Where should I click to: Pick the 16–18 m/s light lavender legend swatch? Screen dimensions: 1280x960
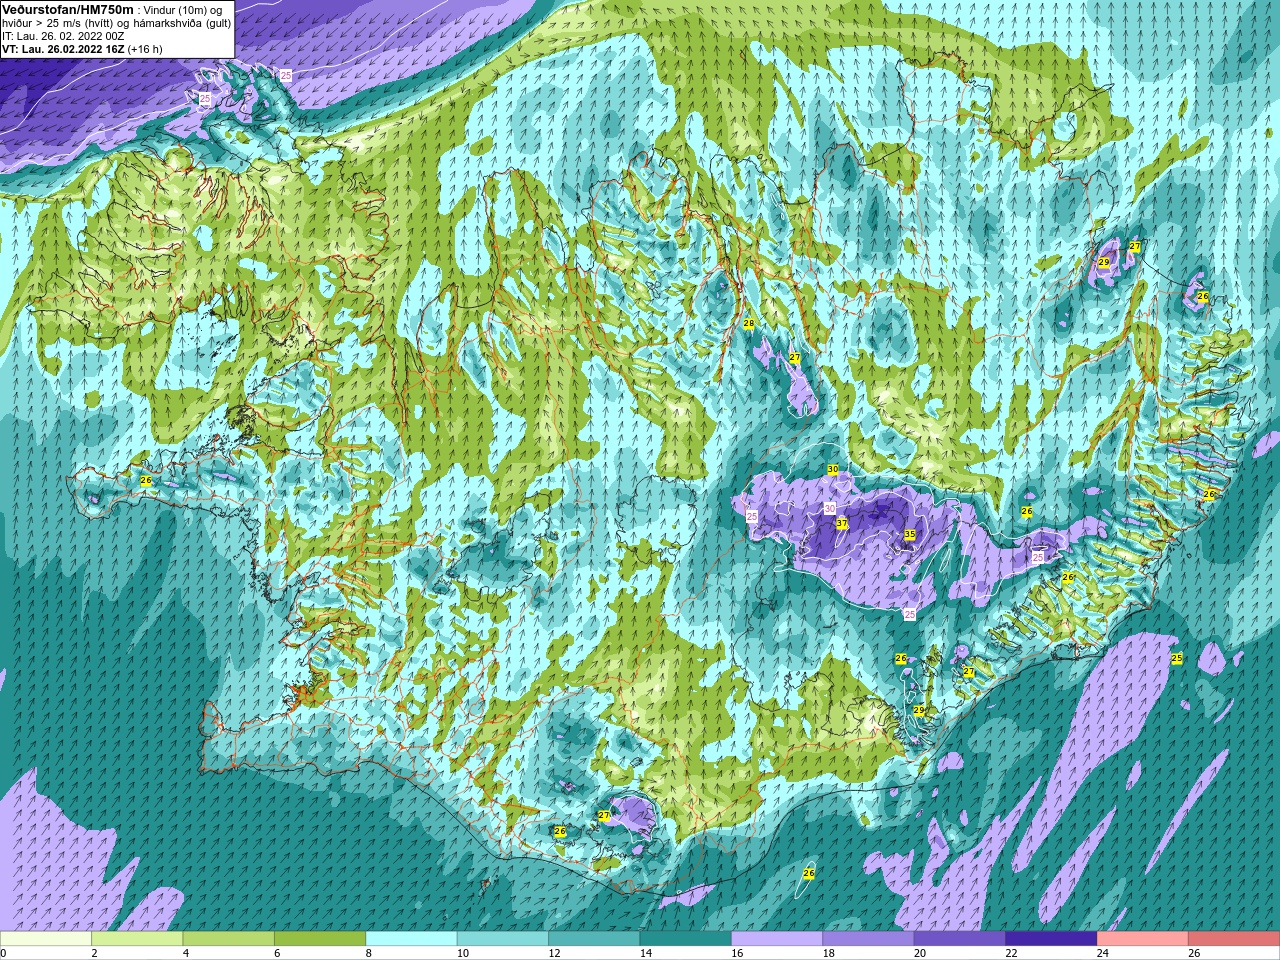pyautogui.click(x=777, y=939)
